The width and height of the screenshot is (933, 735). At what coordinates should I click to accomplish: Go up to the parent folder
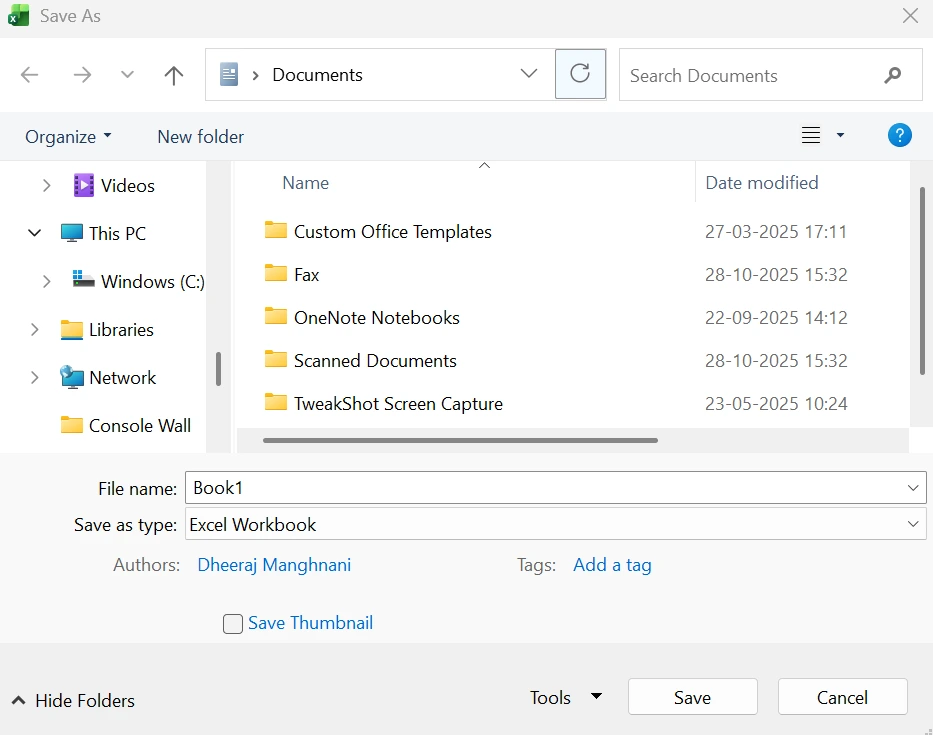(173, 75)
